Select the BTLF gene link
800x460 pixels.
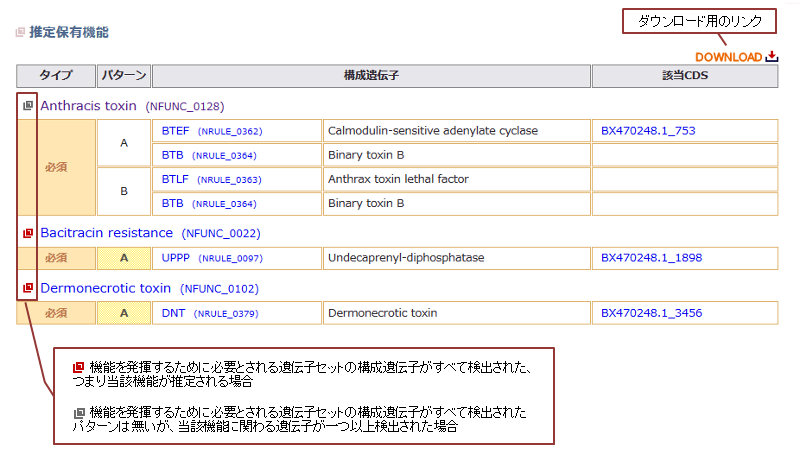click(x=176, y=180)
